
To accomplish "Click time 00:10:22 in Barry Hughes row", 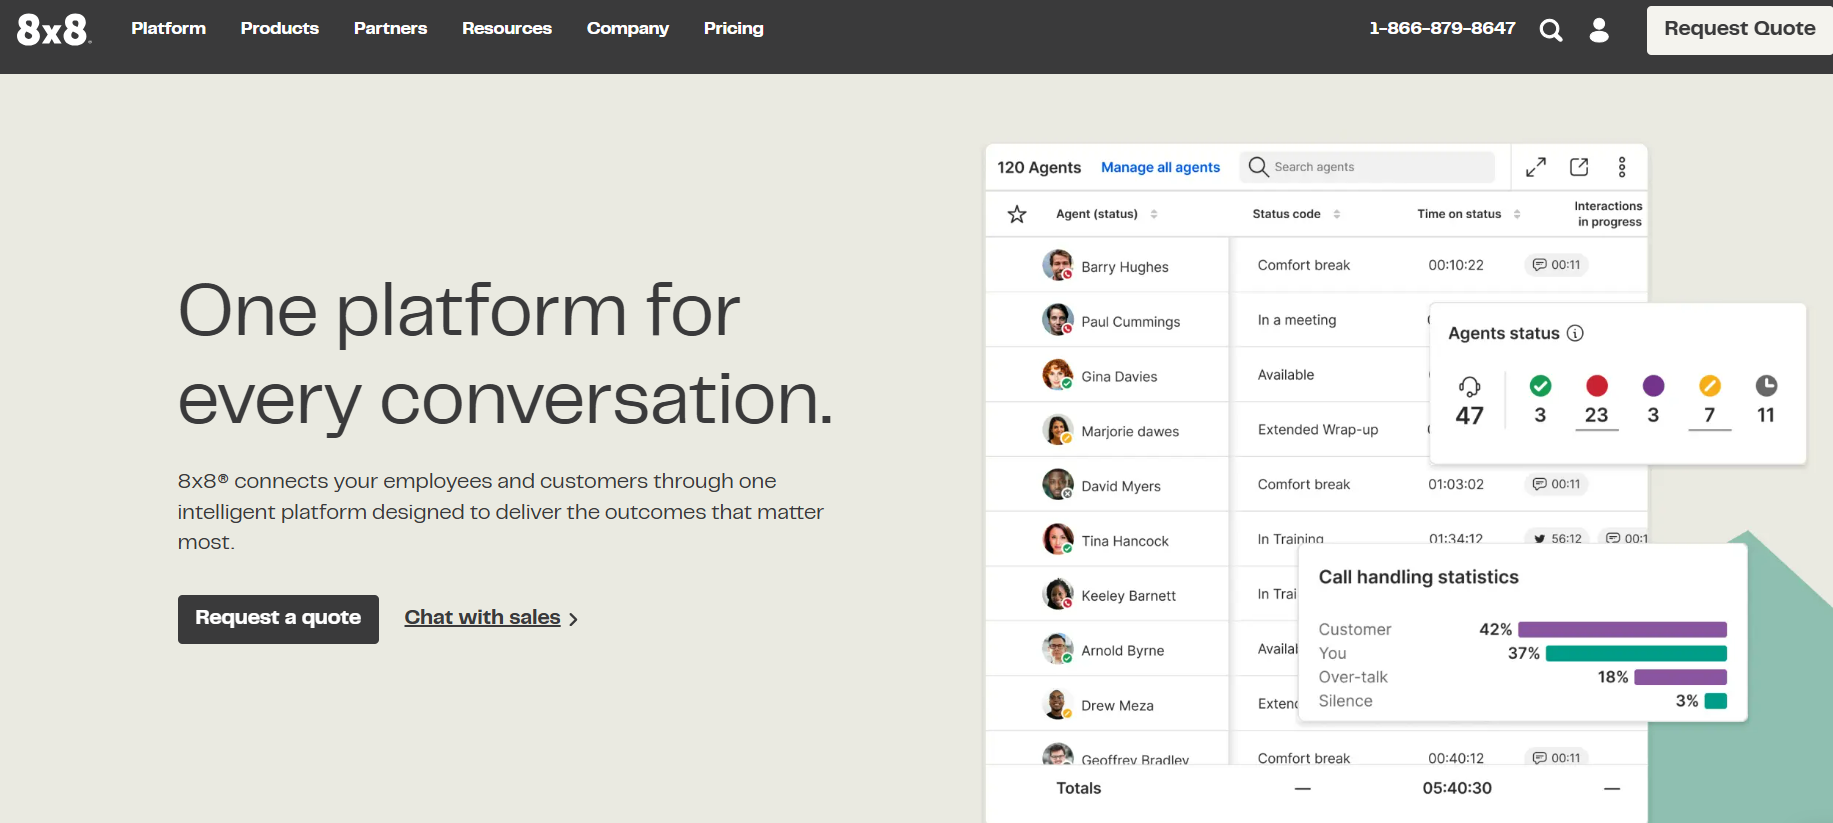I will pyautogui.click(x=1456, y=265).
